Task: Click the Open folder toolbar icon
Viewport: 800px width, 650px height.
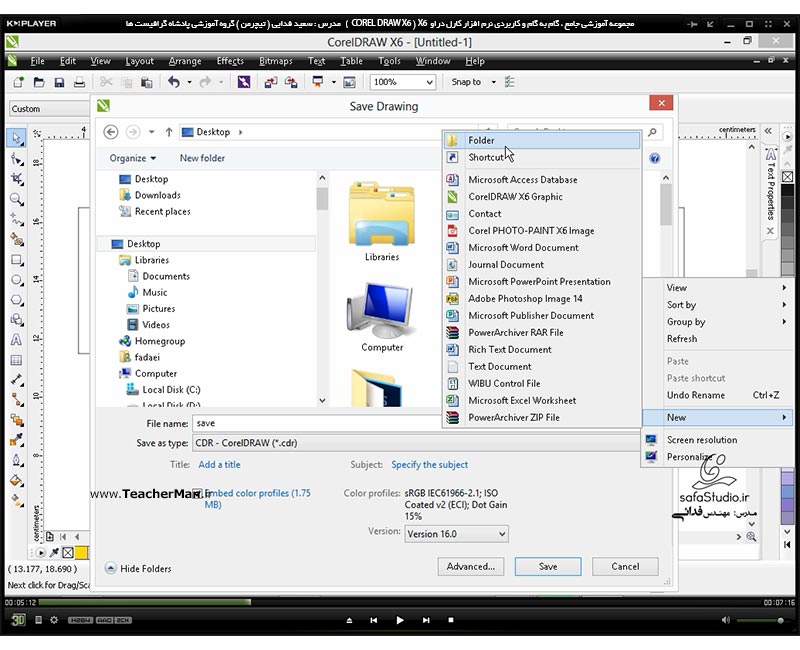Action: tap(39, 82)
